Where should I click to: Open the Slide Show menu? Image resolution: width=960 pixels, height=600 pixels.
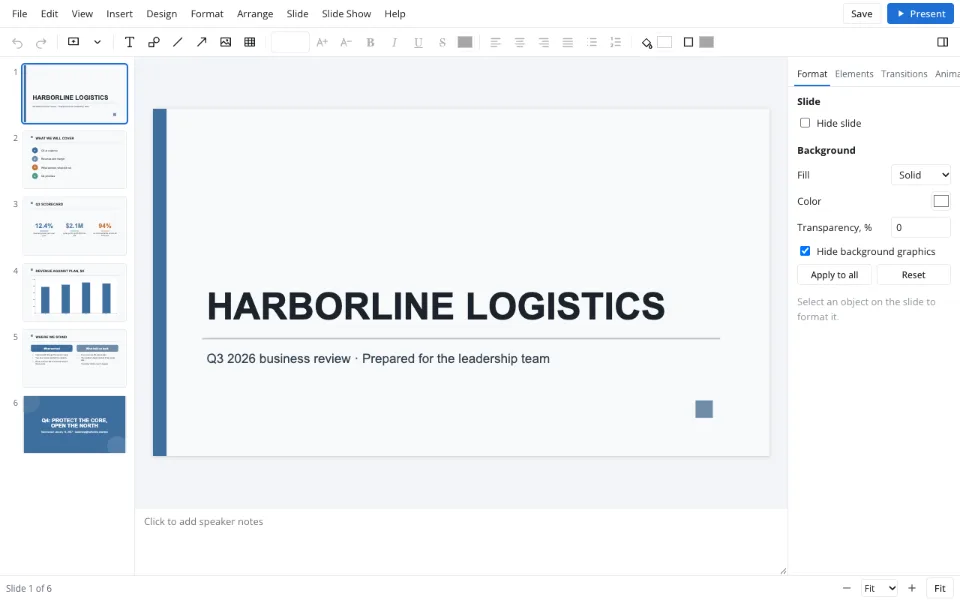[x=347, y=13]
